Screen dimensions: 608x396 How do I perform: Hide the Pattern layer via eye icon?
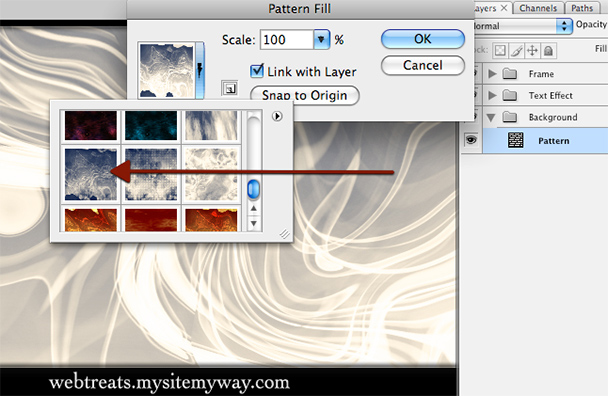pyautogui.click(x=471, y=140)
